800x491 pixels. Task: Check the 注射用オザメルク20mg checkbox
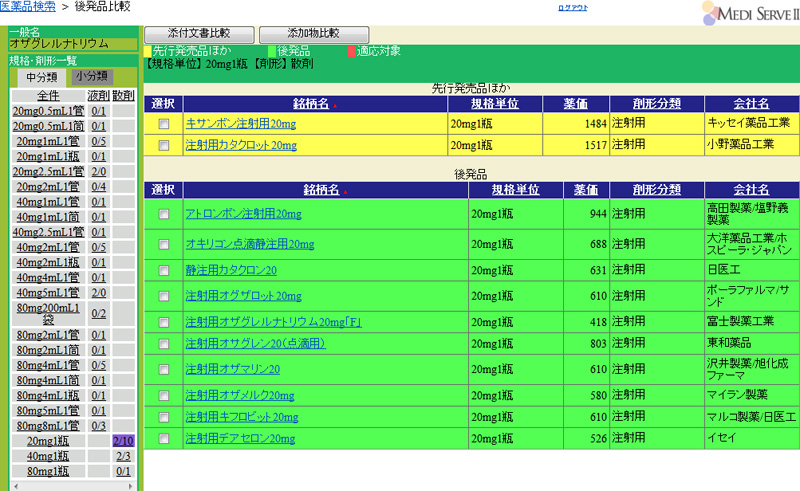coord(164,396)
